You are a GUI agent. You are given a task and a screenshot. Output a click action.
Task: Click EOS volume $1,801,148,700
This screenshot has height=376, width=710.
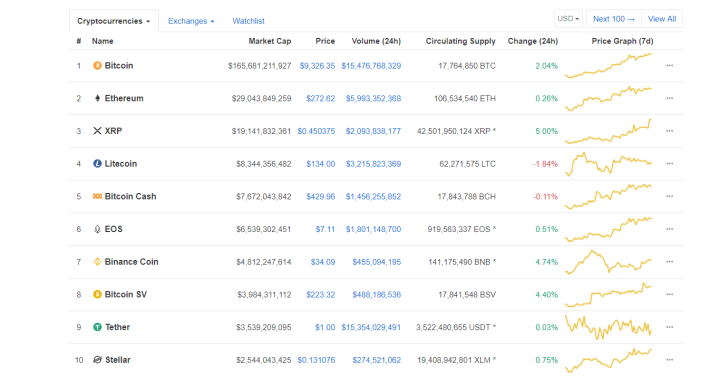pyautogui.click(x=374, y=229)
